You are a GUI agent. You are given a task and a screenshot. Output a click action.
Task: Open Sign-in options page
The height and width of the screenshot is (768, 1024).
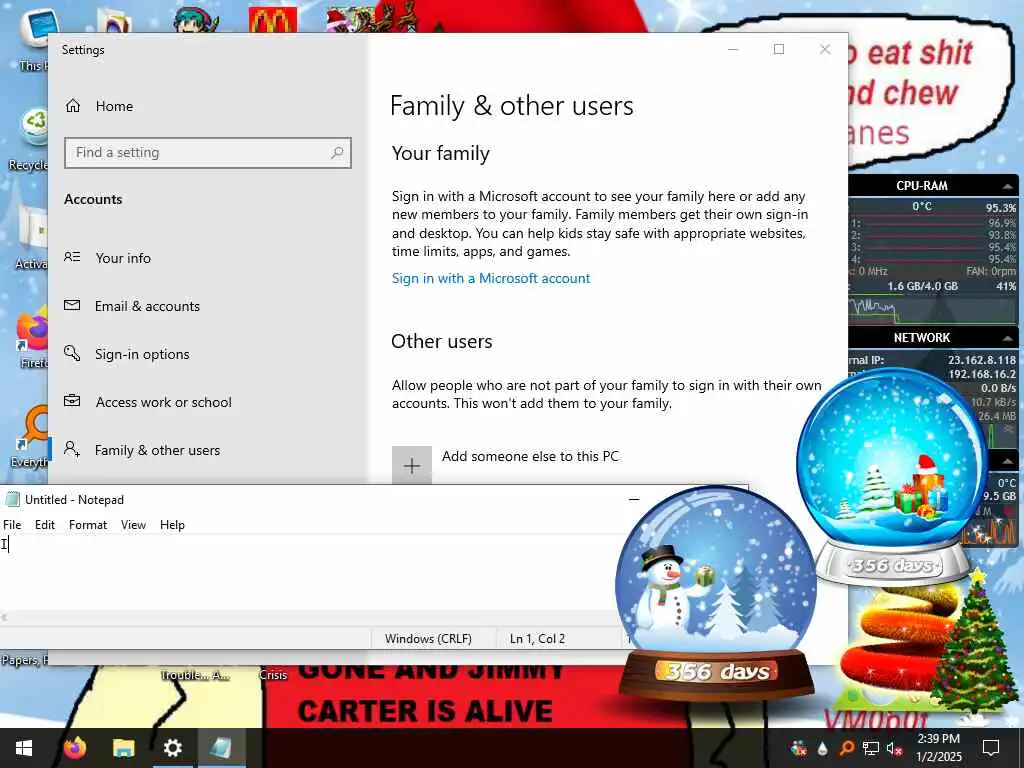coord(127,354)
